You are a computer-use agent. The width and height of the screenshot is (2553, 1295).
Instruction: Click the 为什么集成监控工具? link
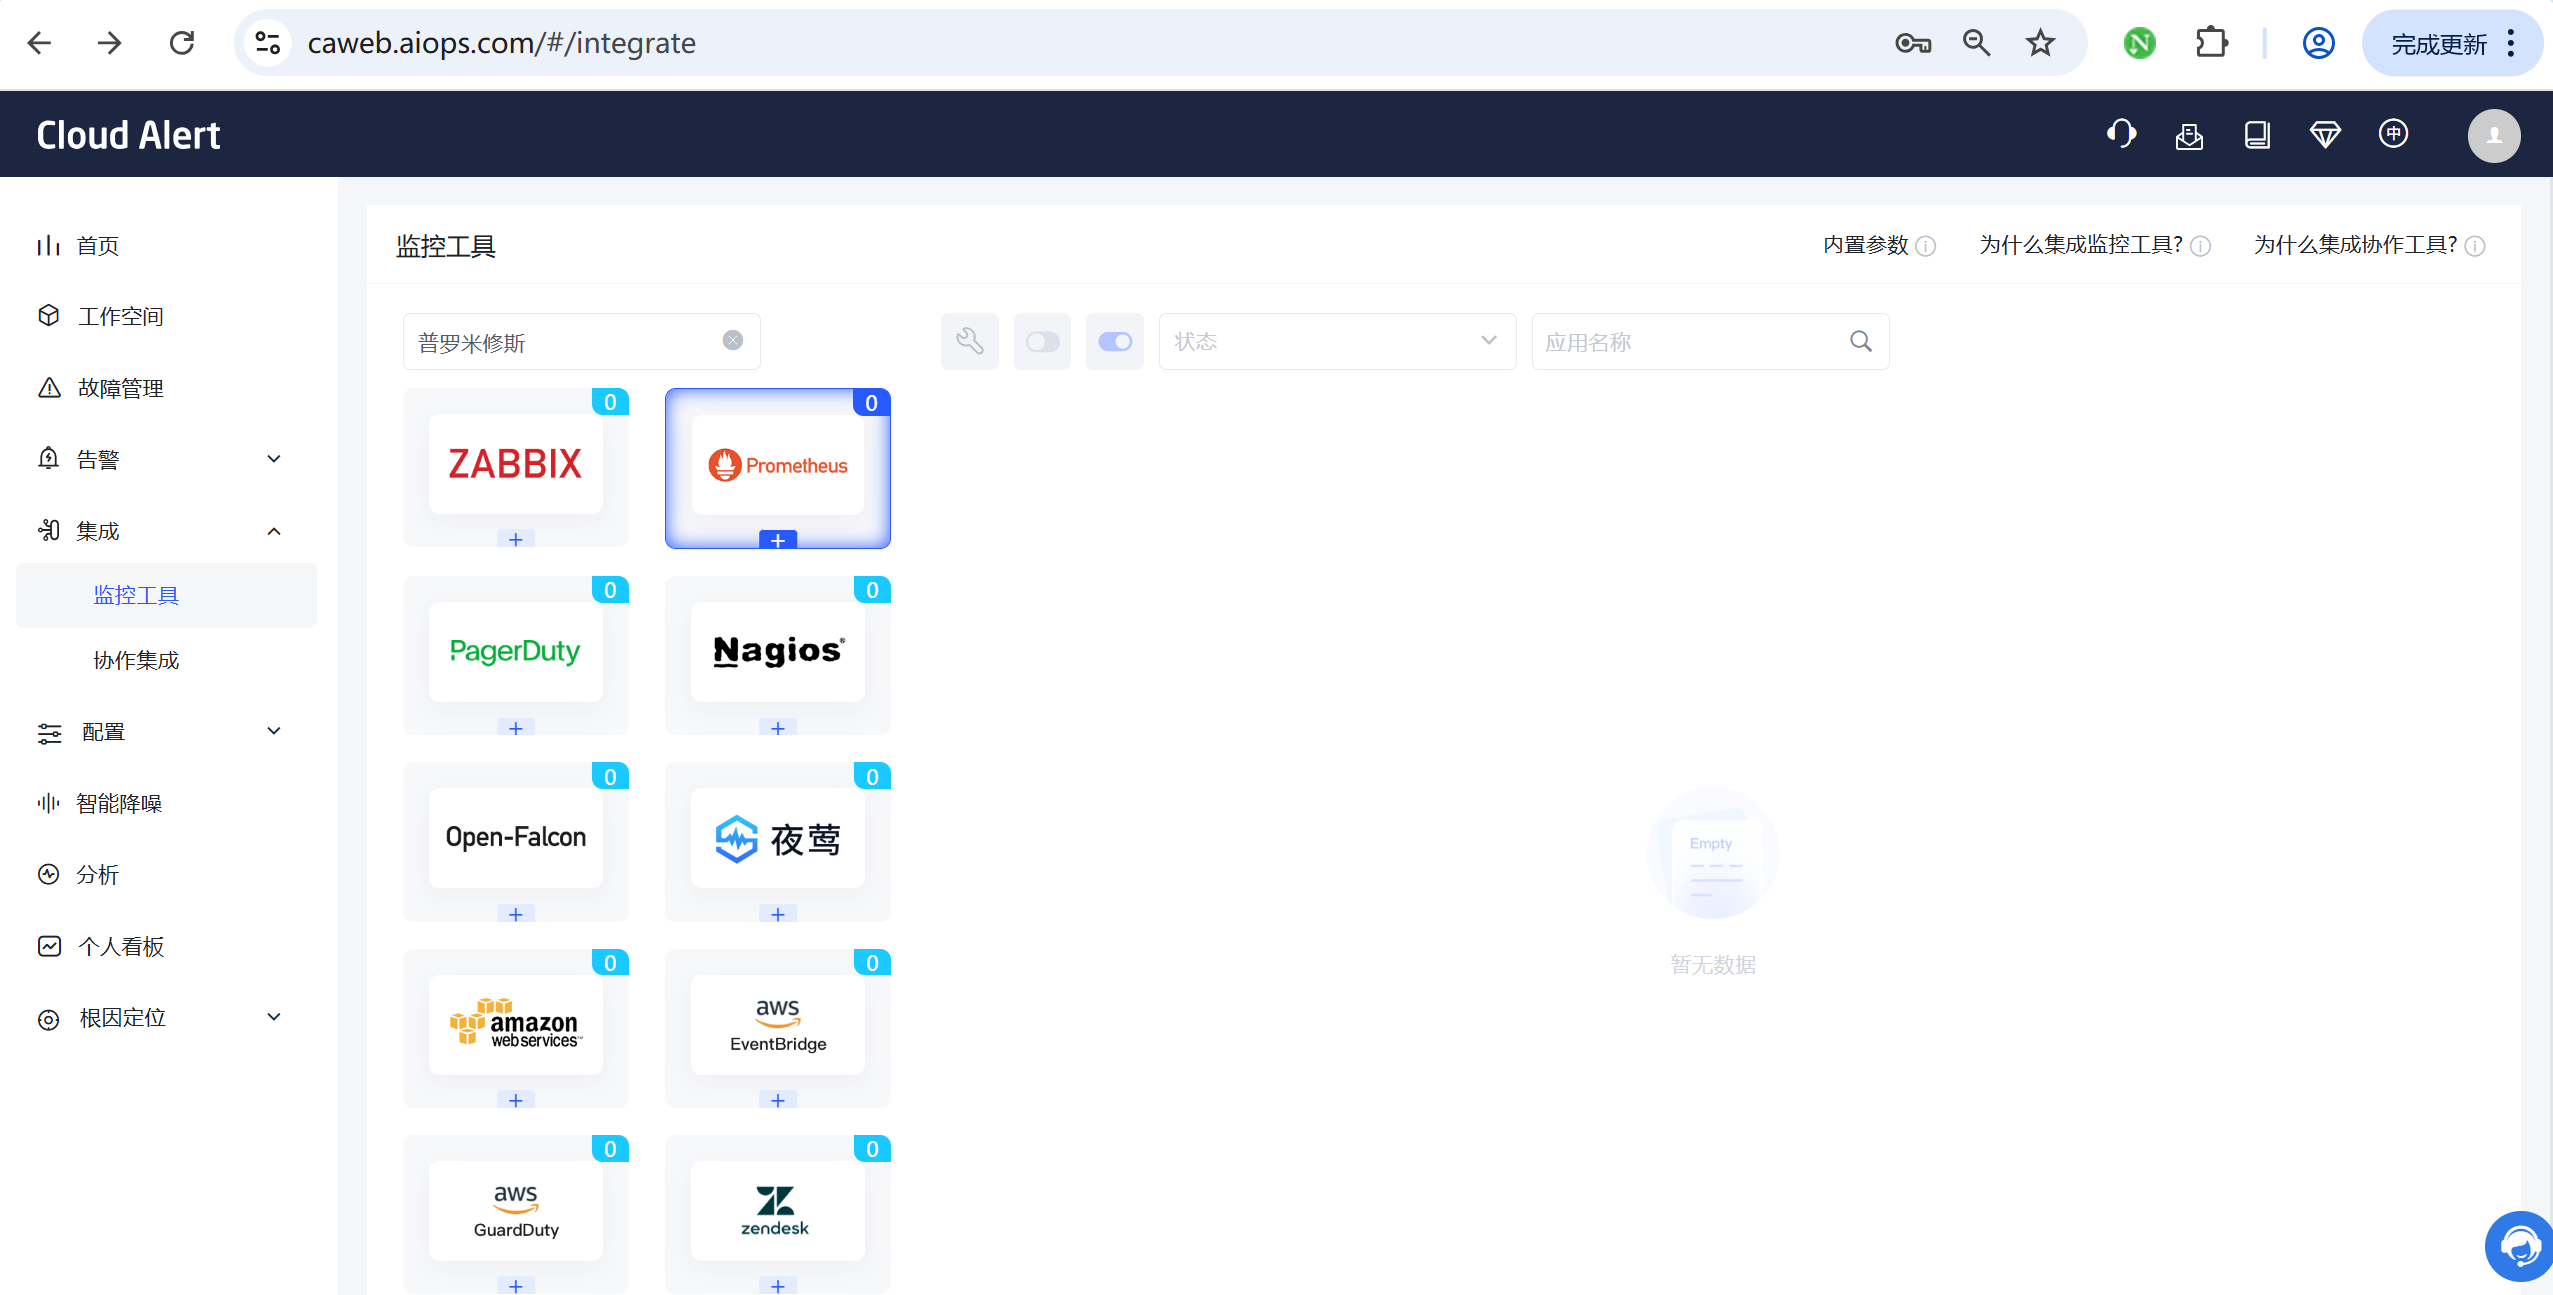[2081, 245]
